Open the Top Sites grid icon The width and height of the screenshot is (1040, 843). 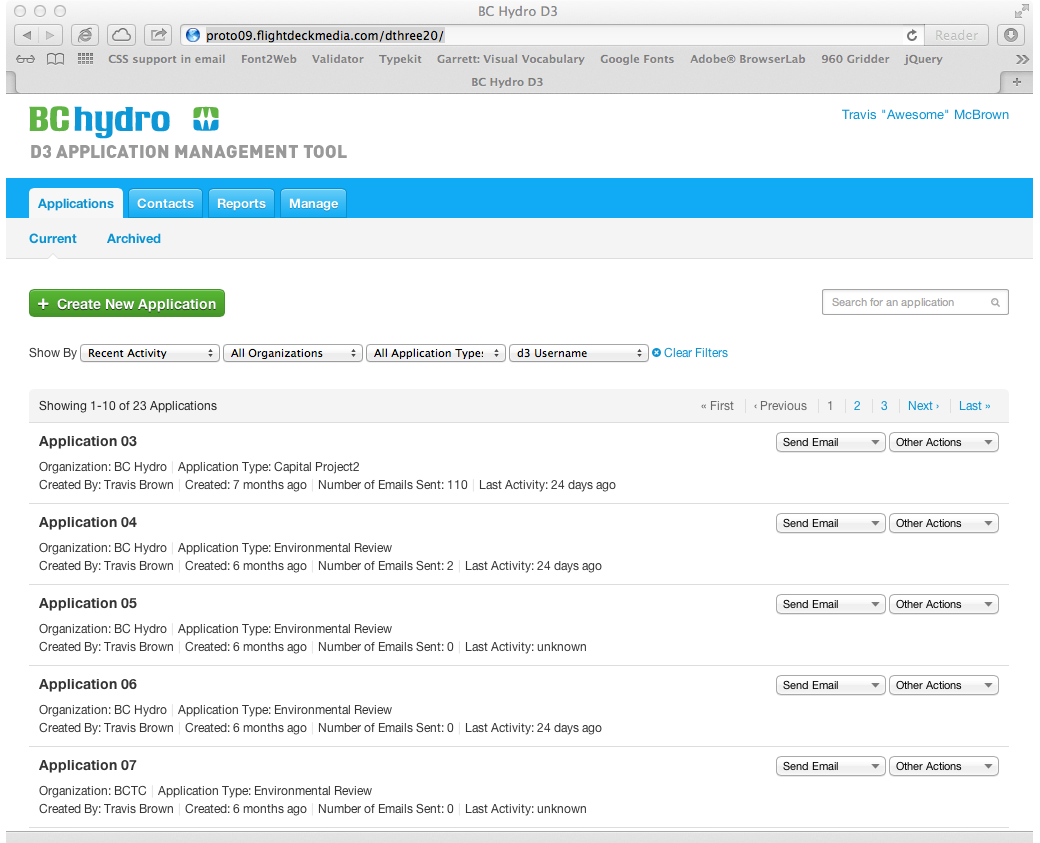85,59
